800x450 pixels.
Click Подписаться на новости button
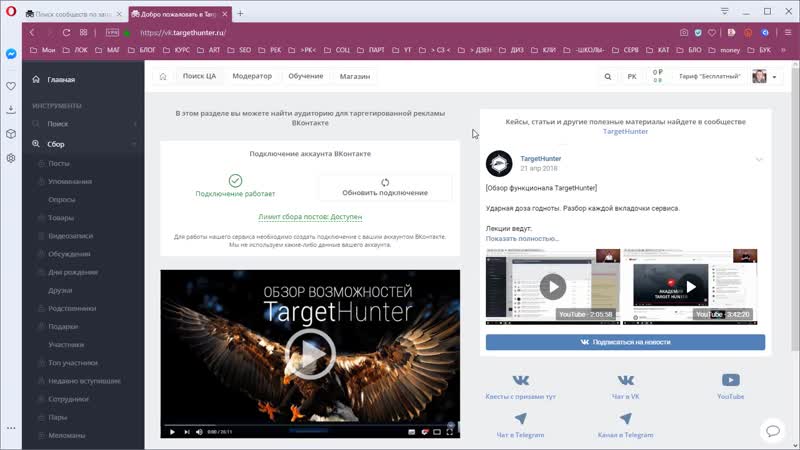pyautogui.click(x=625, y=342)
